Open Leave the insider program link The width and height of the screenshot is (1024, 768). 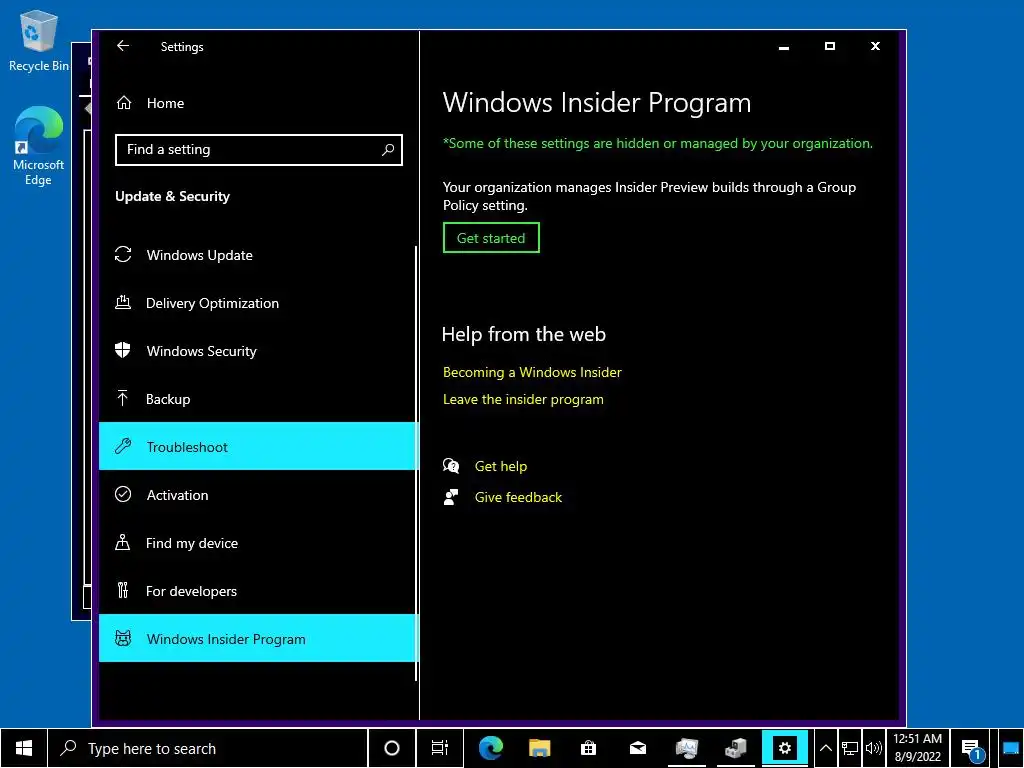tap(523, 399)
